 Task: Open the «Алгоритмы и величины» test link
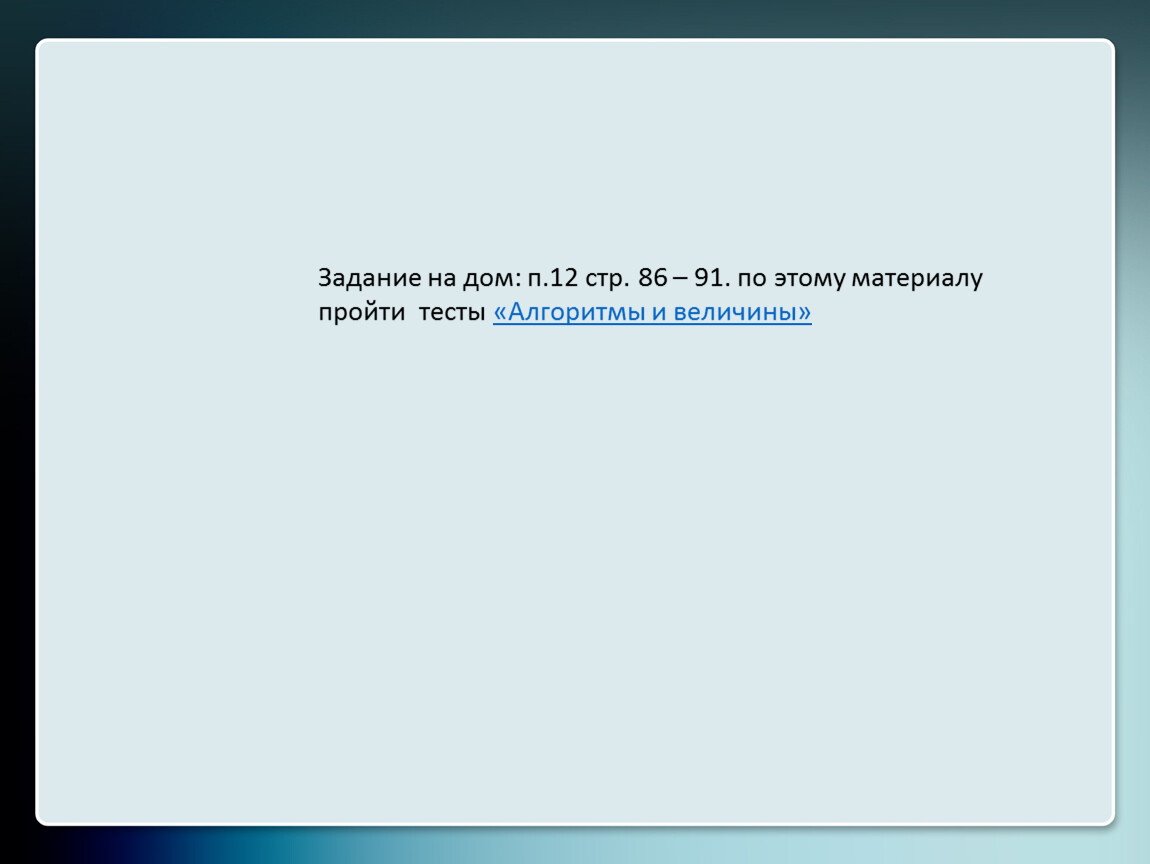(x=652, y=313)
